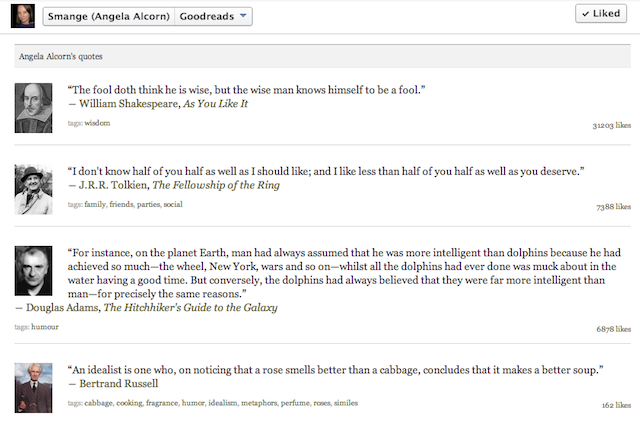The height and width of the screenshot is (423, 640).
Task: Select the idealism tag
Action: coord(223,403)
